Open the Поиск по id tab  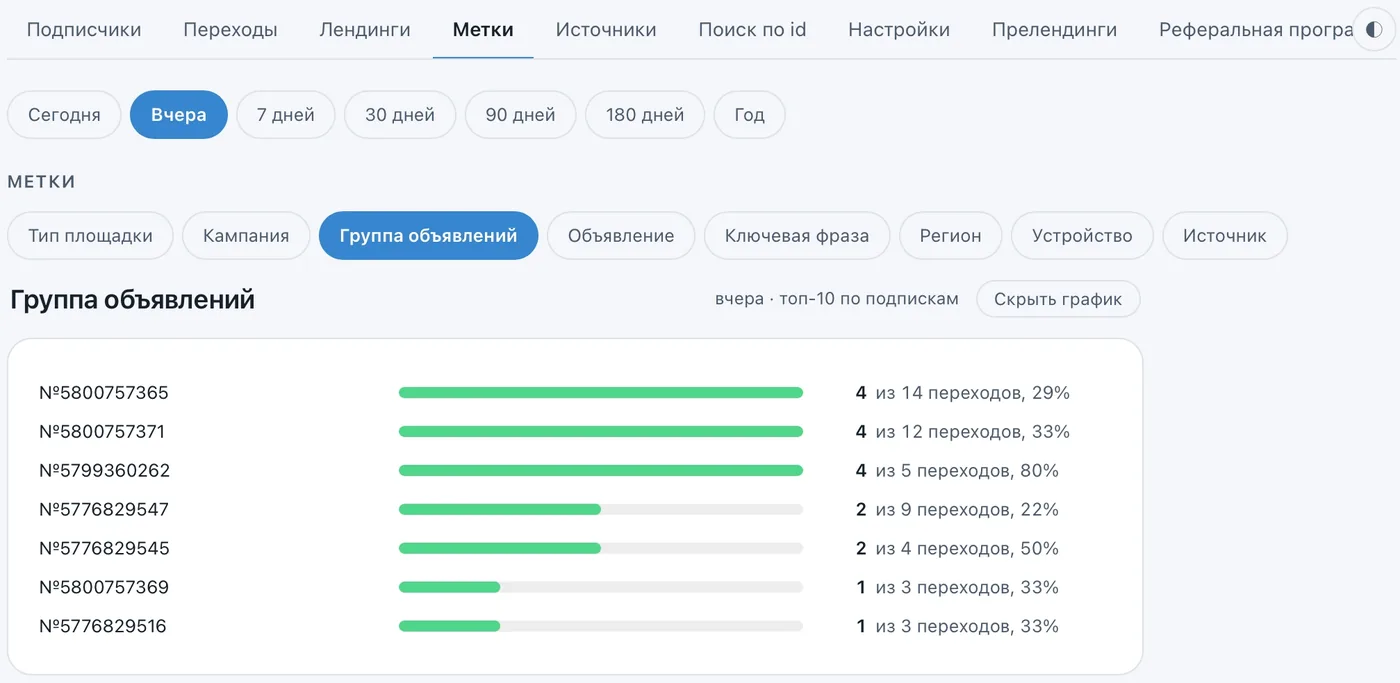[x=752, y=30]
